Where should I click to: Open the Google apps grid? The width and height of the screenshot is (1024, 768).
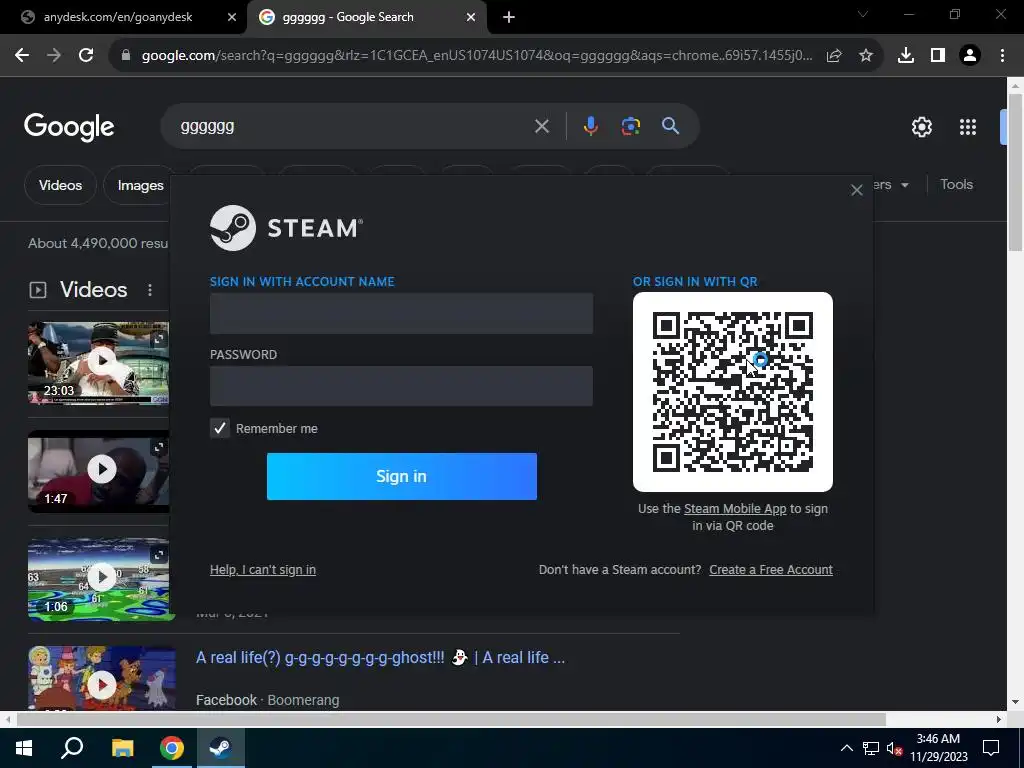point(968,127)
